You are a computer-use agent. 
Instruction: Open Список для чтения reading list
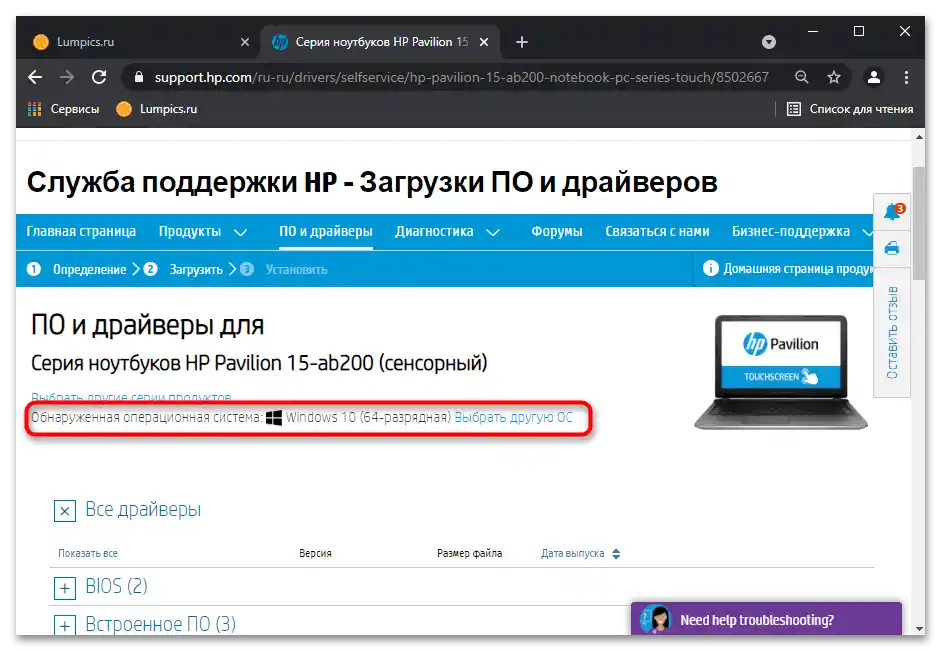[850, 109]
